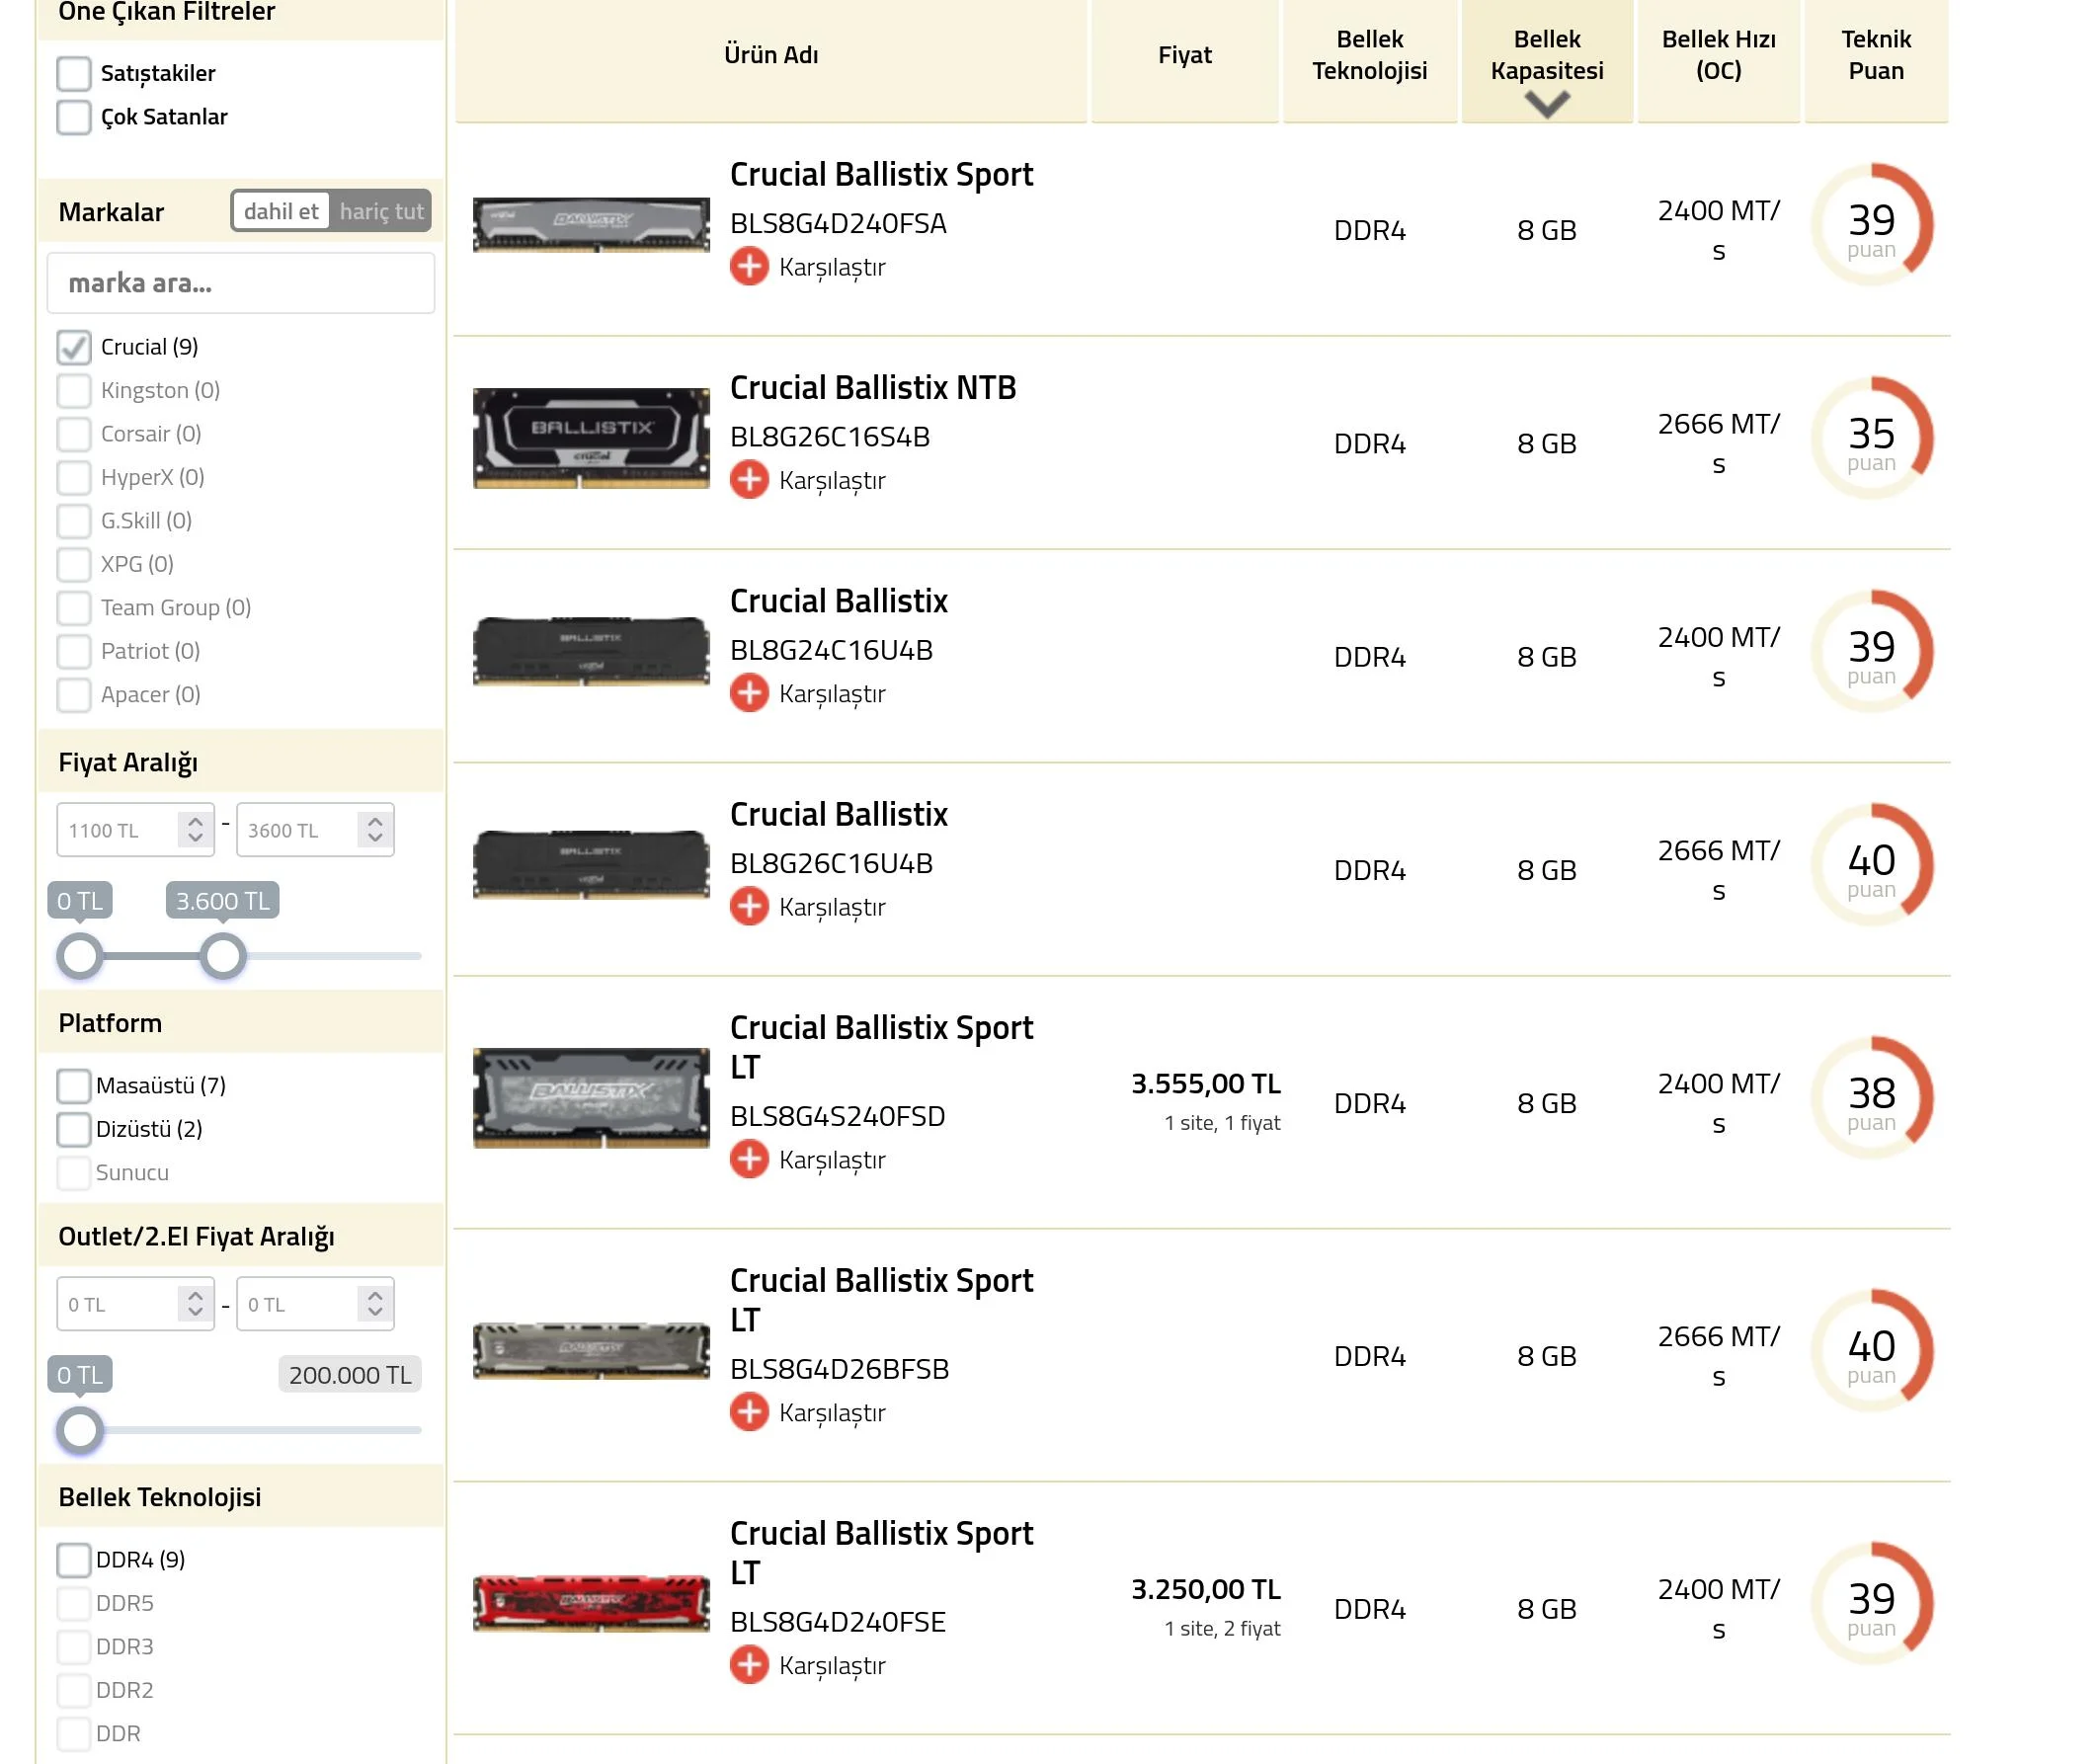Sort by the Teknik Puan column header
Viewport: 2098px width, 1764px height.
click(1875, 55)
